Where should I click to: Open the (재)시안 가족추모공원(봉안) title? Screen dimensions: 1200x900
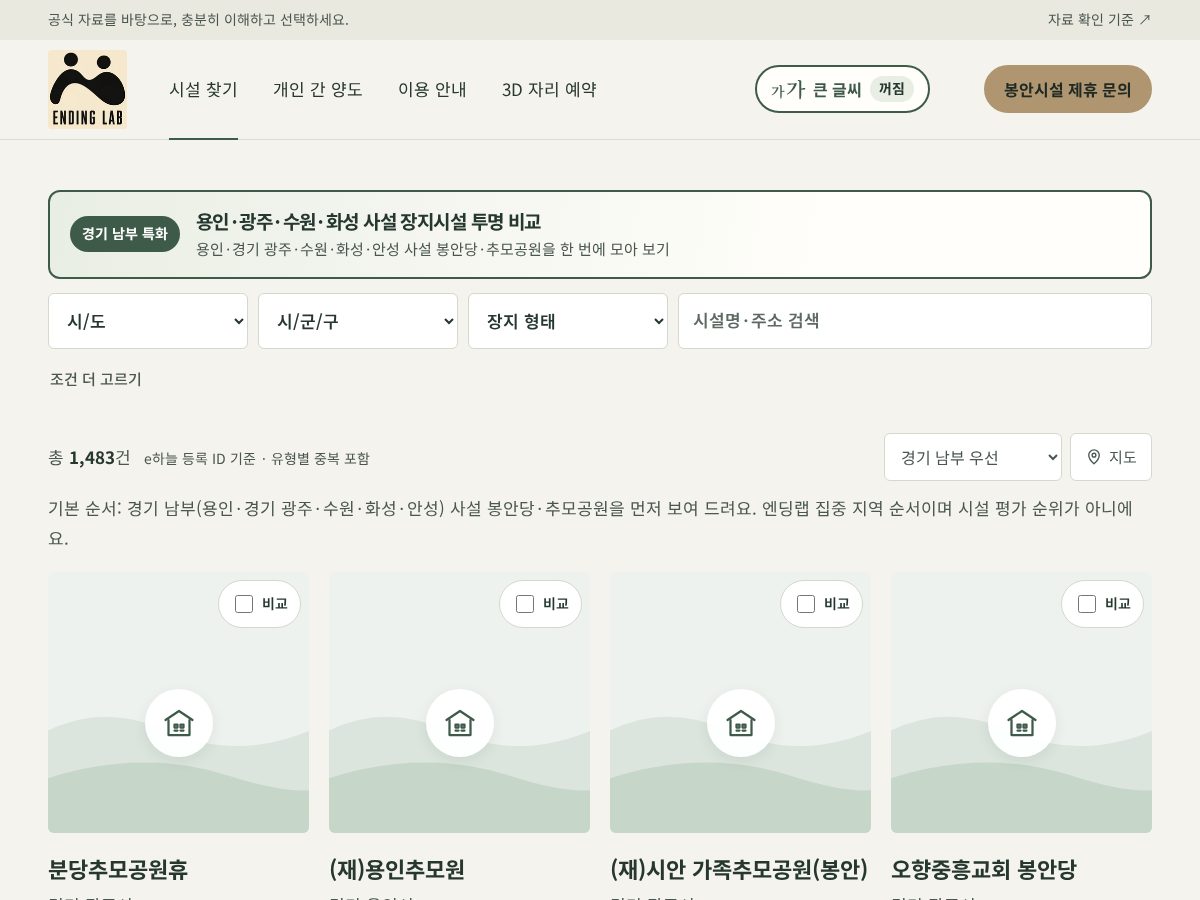click(739, 869)
